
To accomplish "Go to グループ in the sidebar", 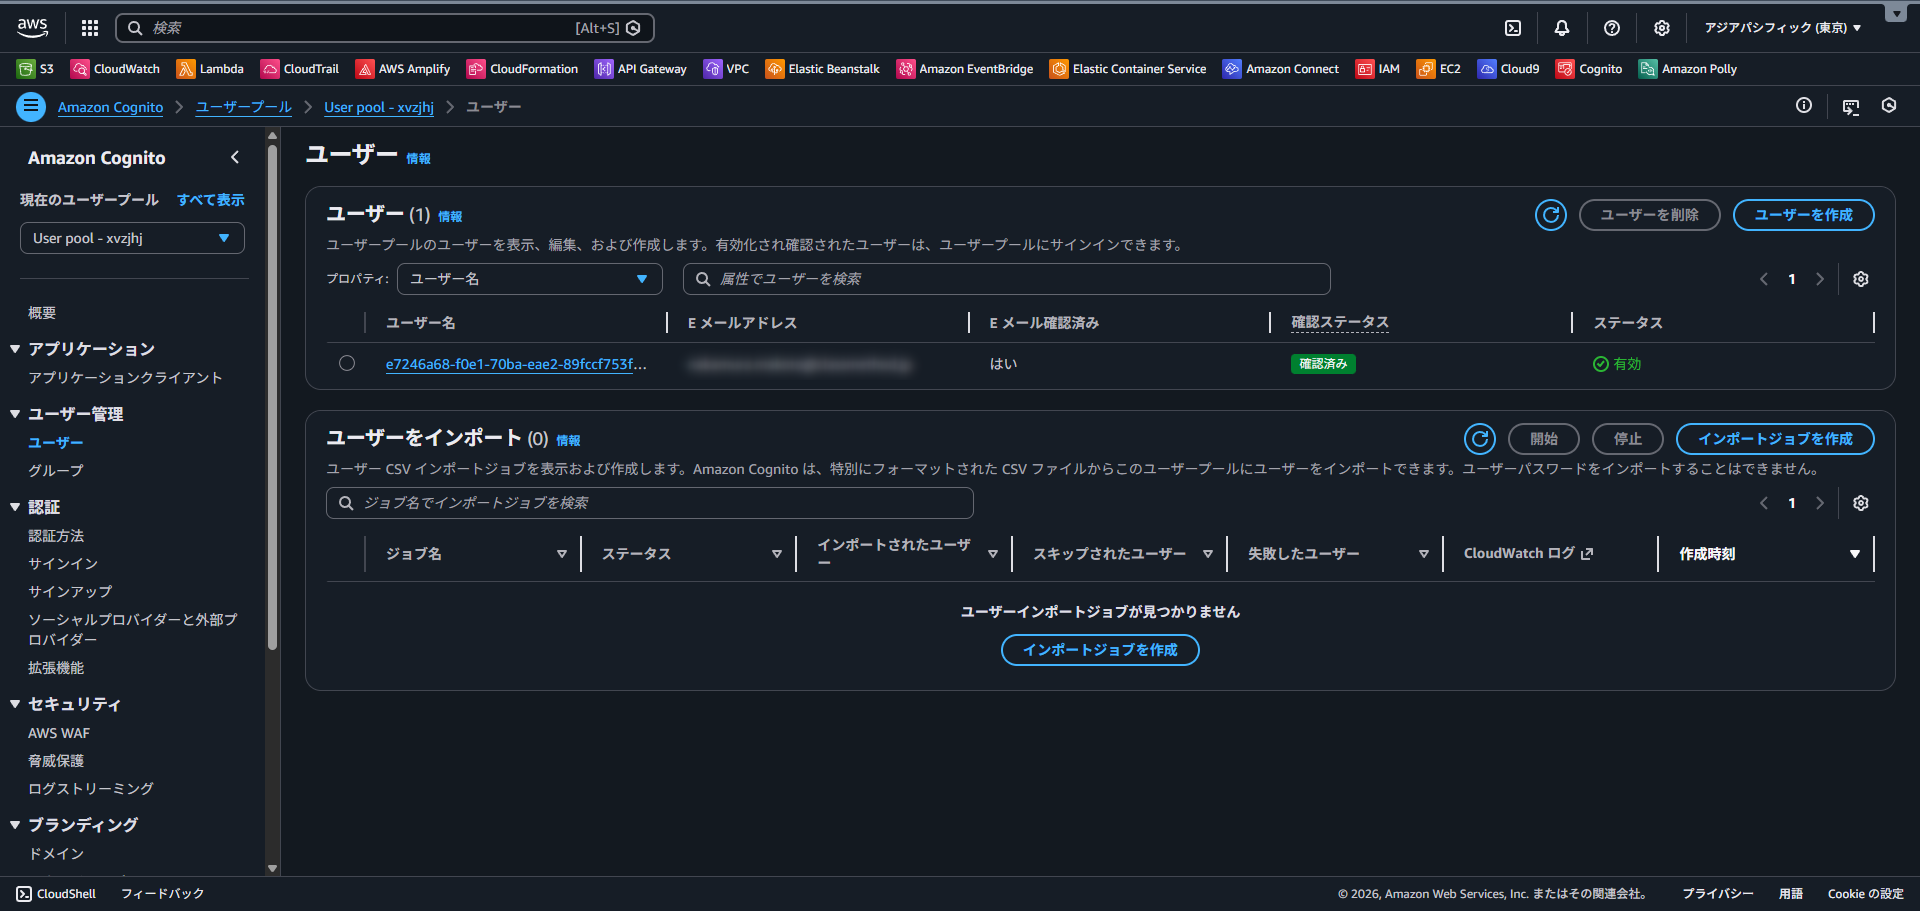I will click(56, 470).
